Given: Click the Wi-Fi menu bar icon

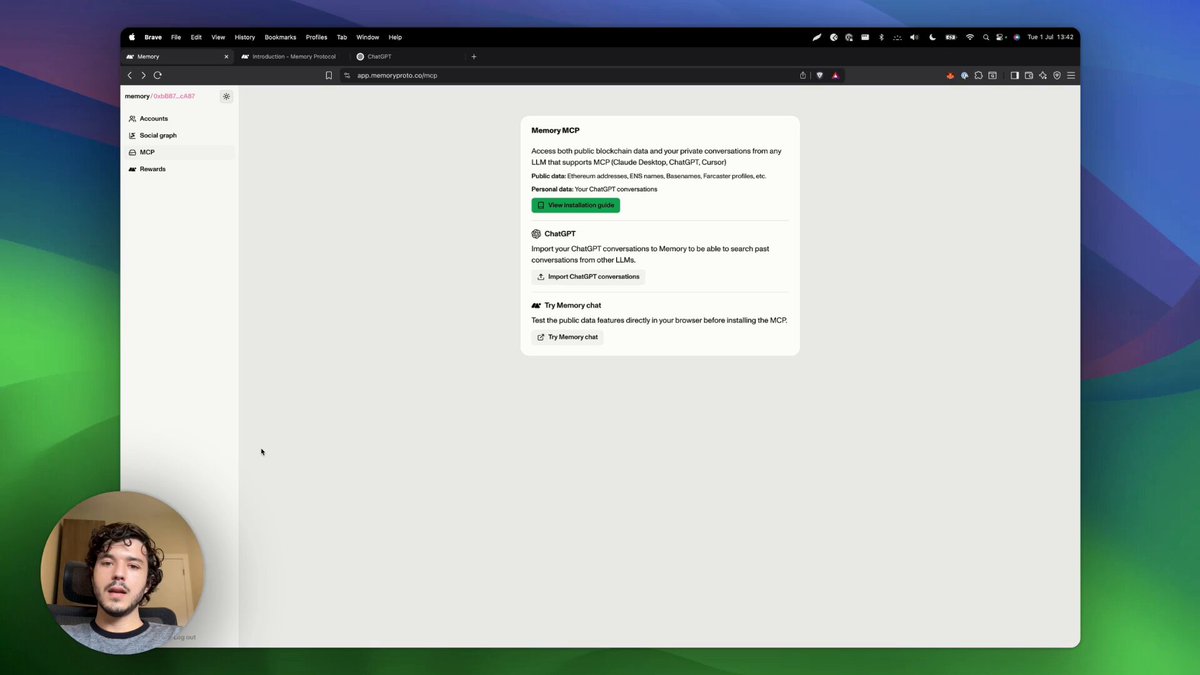Looking at the screenshot, I should click(x=969, y=37).
